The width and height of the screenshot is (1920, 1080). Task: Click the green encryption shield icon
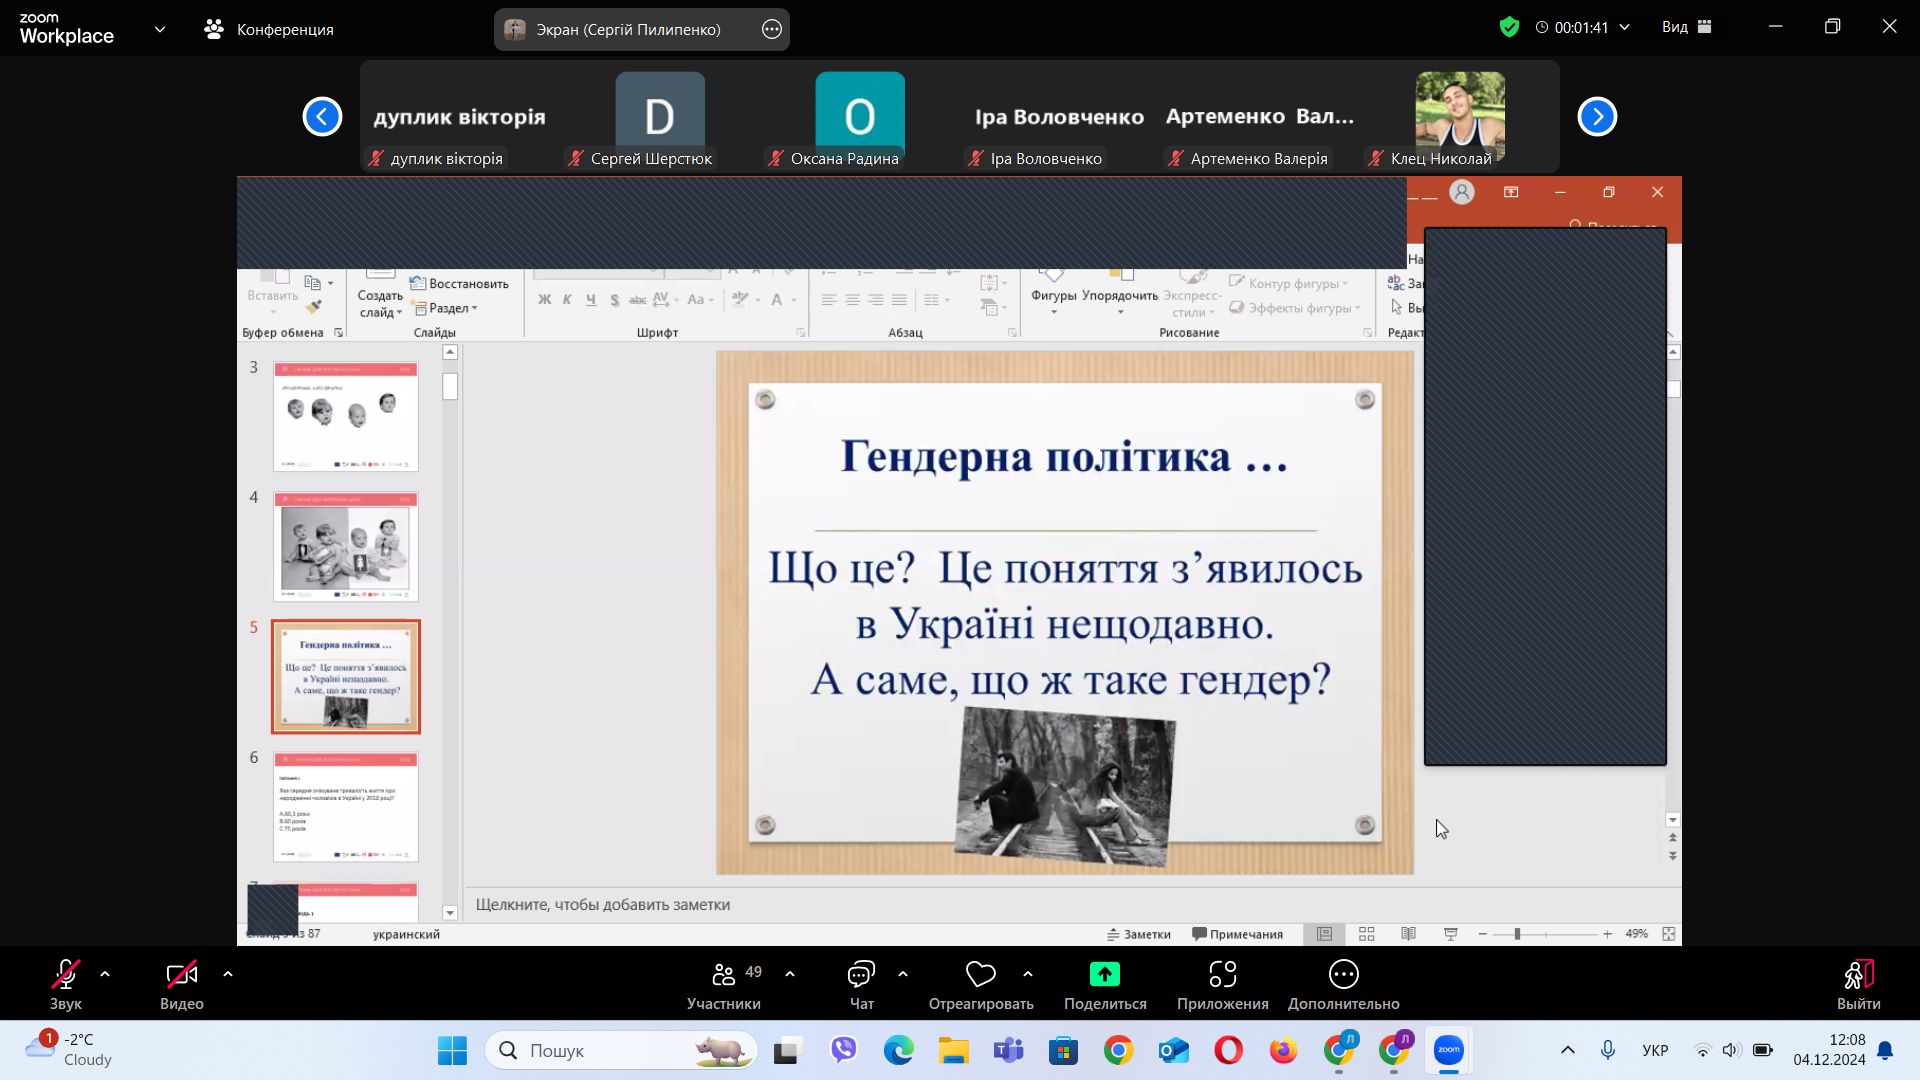click(1509, 27)
